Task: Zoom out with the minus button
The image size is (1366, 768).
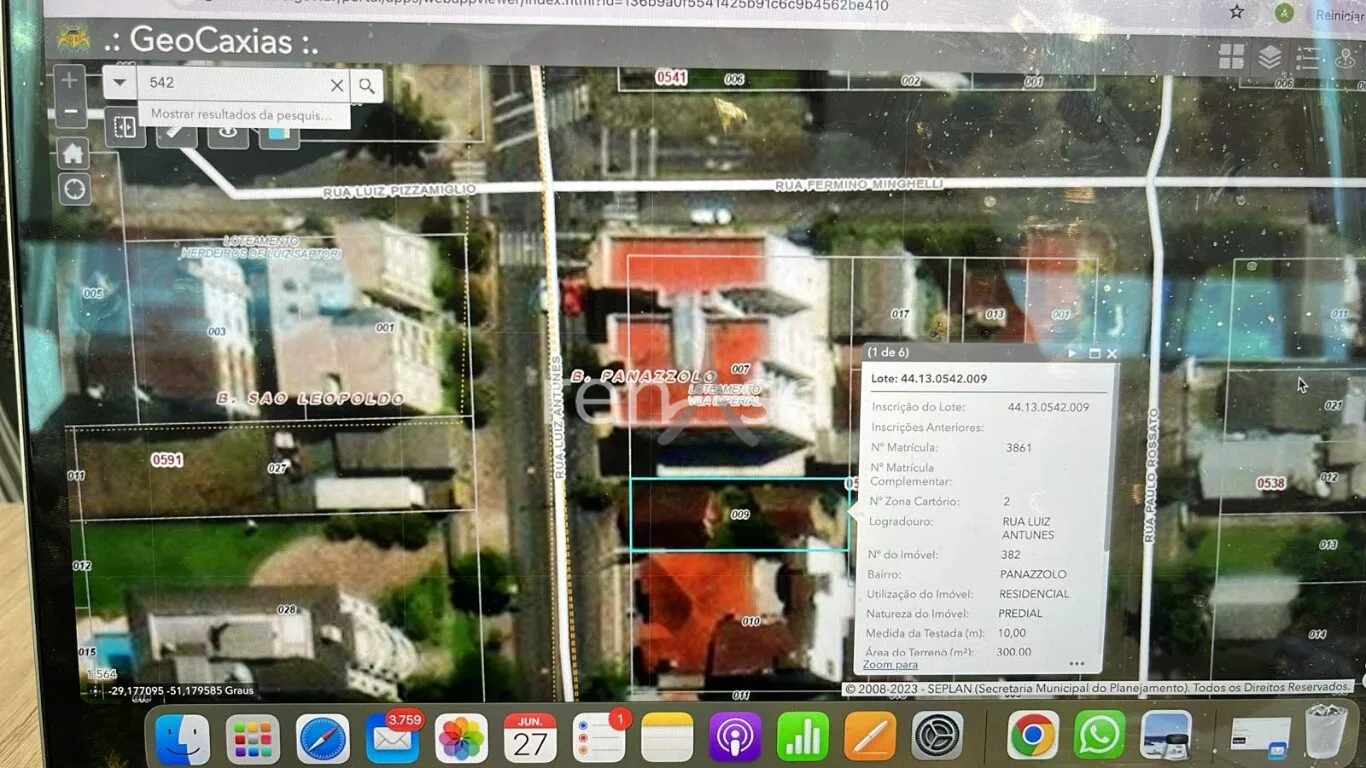Action: 69,111
